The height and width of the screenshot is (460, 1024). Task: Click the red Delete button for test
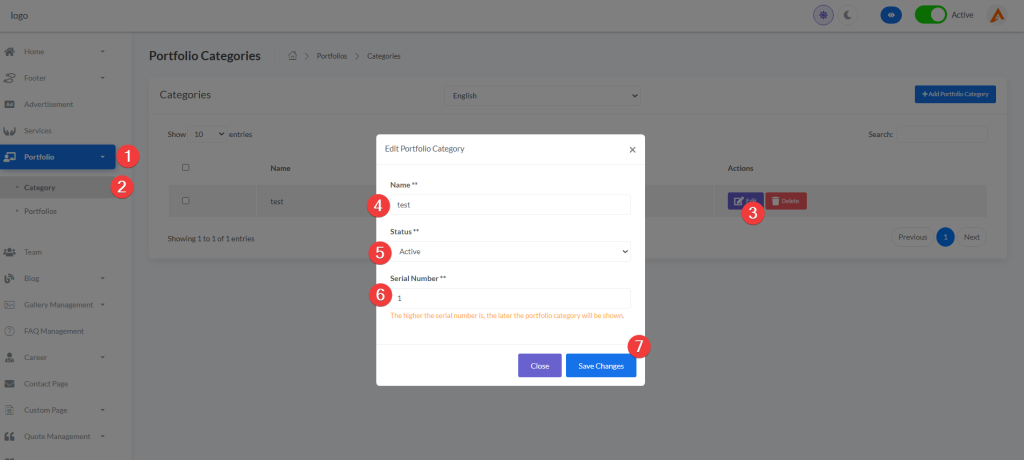click(x=786, y=201)
